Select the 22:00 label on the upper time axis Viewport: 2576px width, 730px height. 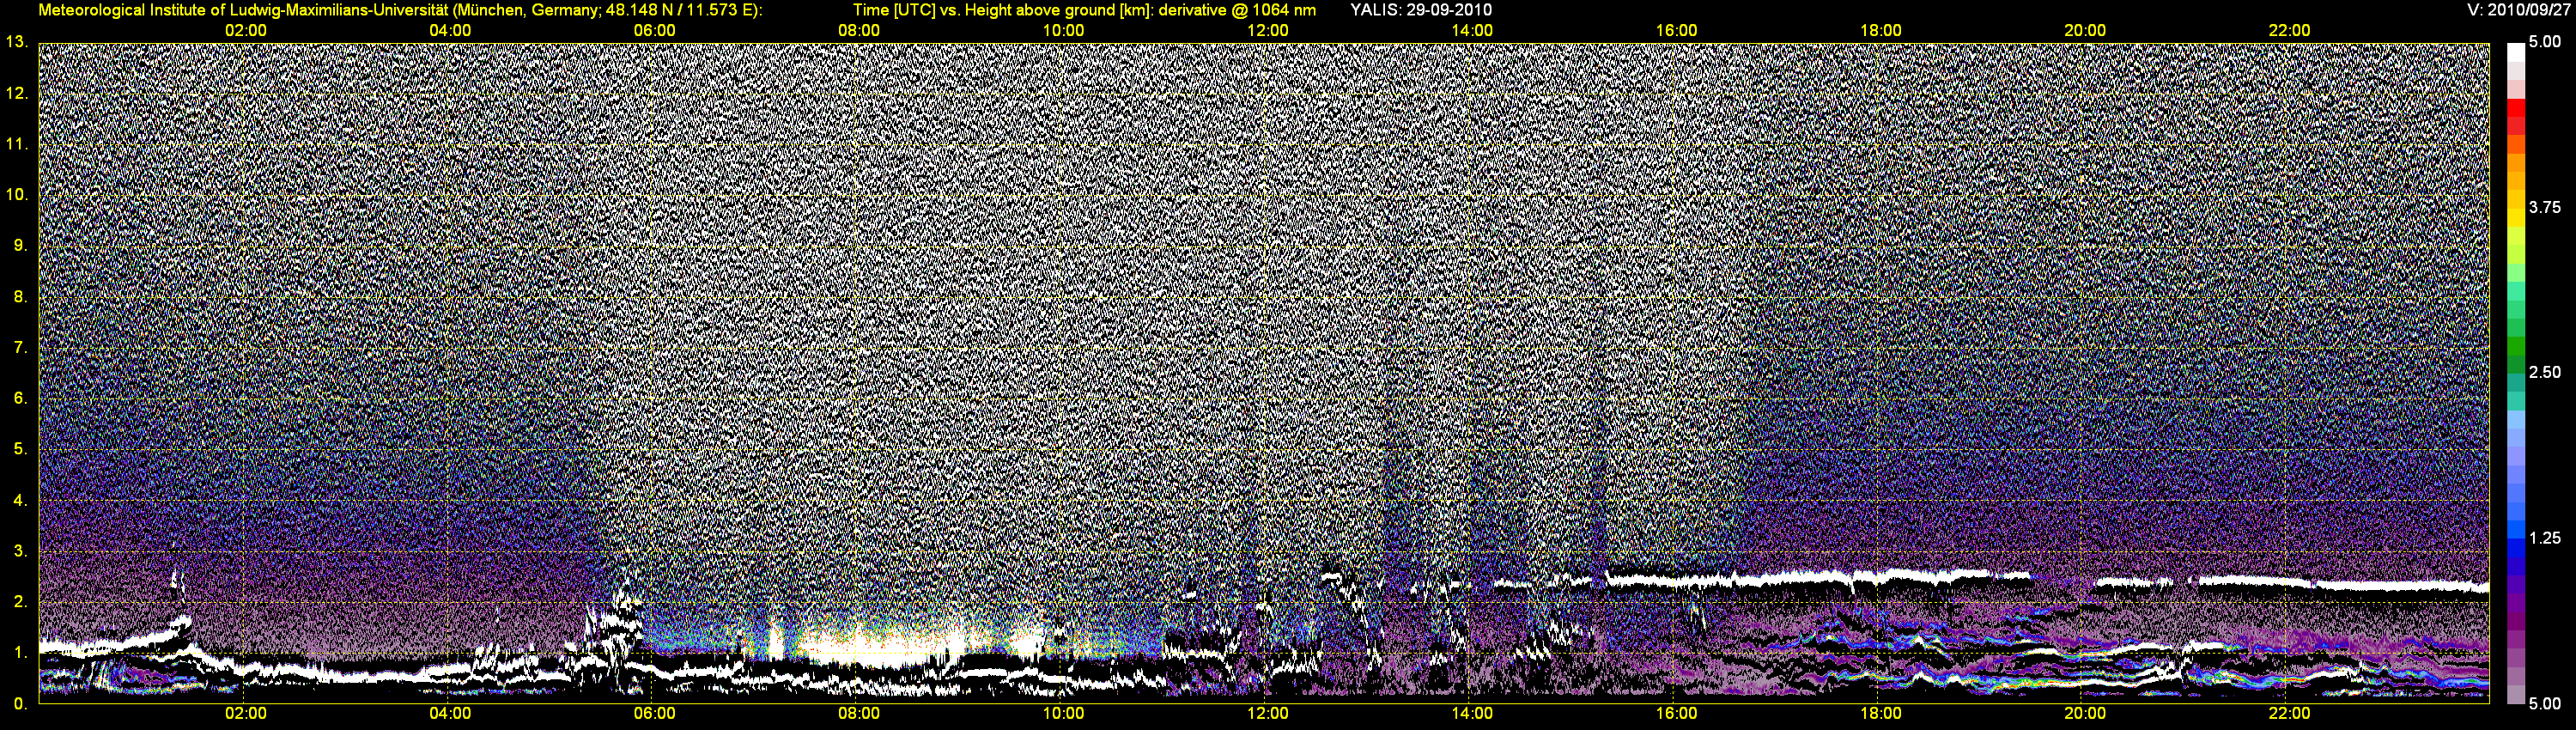click(2290, 31)
